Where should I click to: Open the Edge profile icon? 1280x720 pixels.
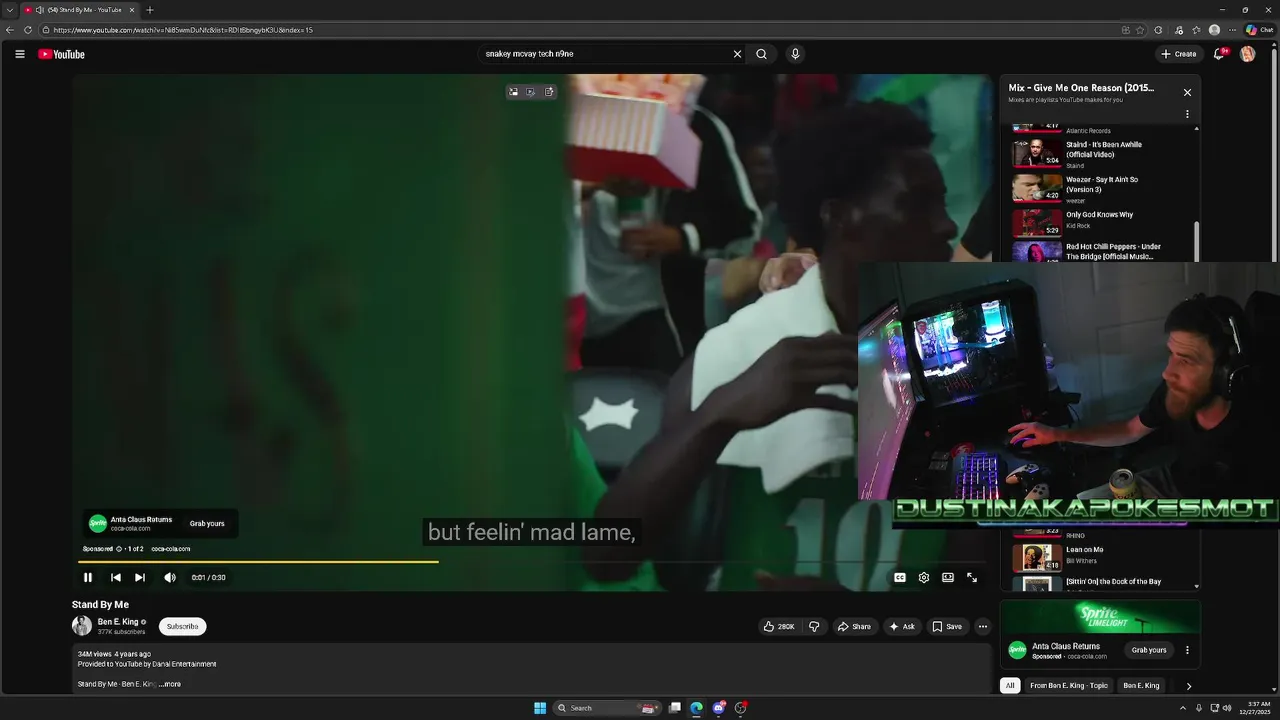[x=1214, y=30]
